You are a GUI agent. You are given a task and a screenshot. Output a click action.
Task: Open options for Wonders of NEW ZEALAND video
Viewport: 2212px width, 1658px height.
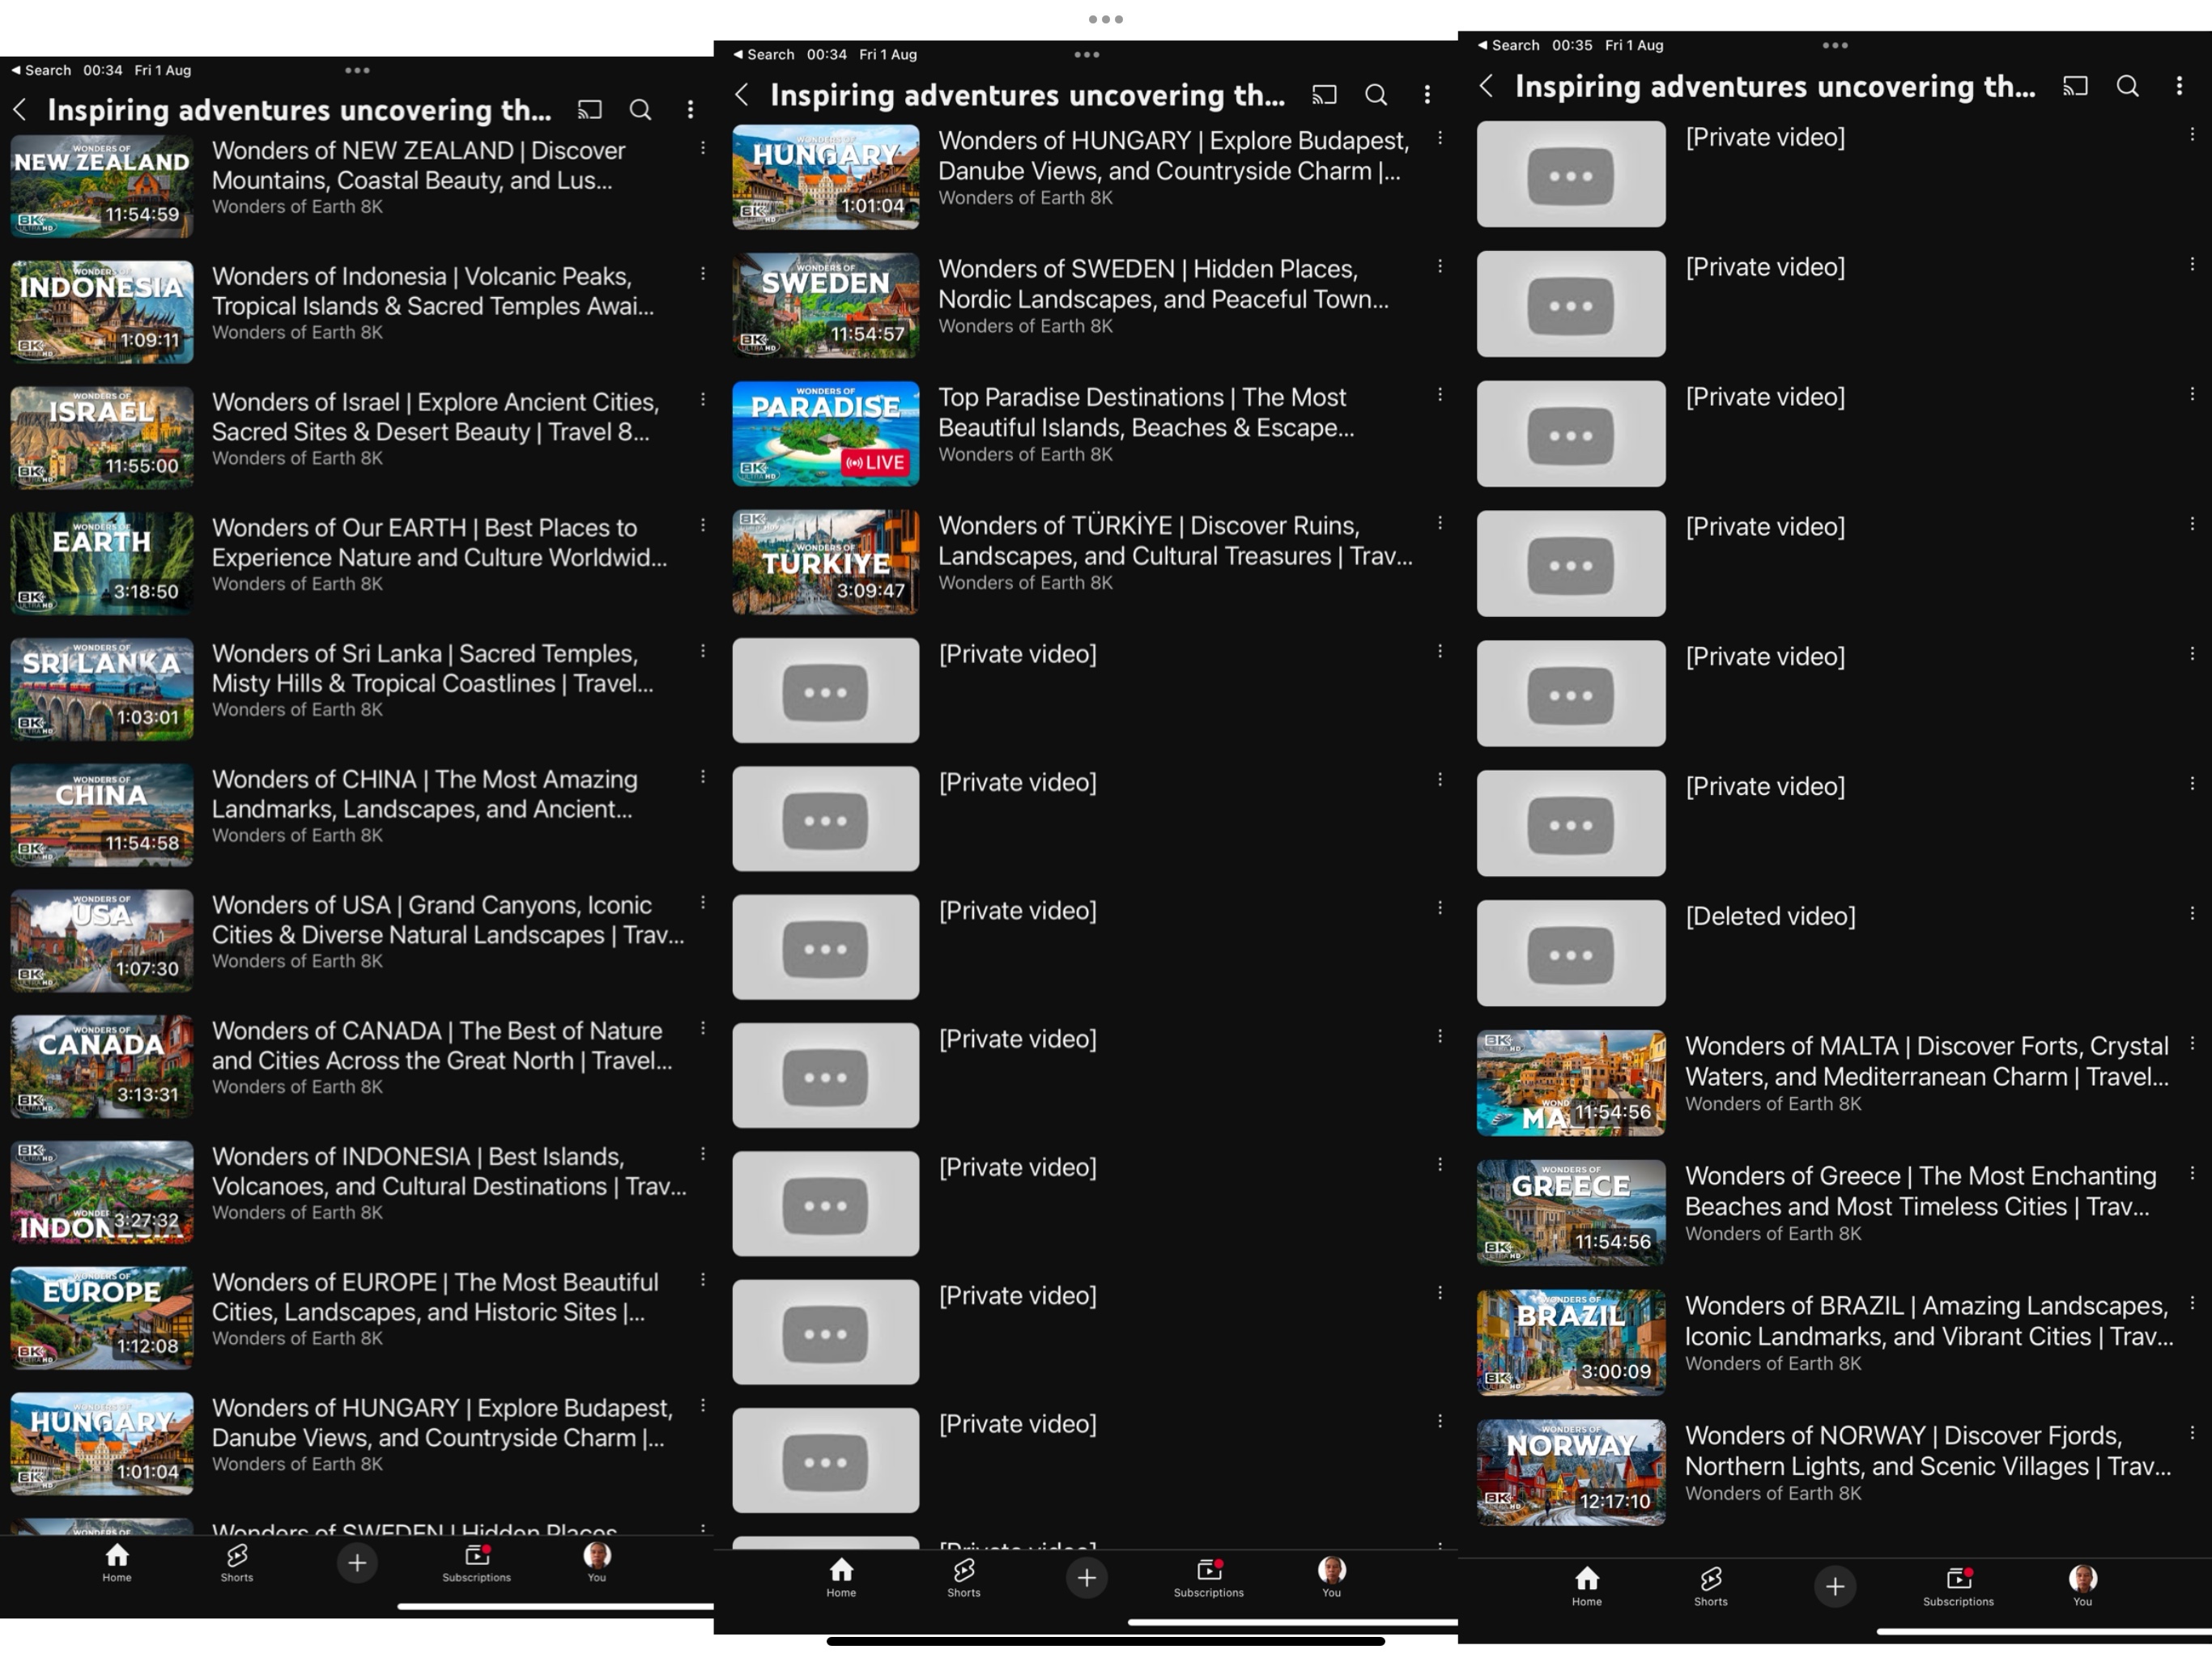point(703,149)
